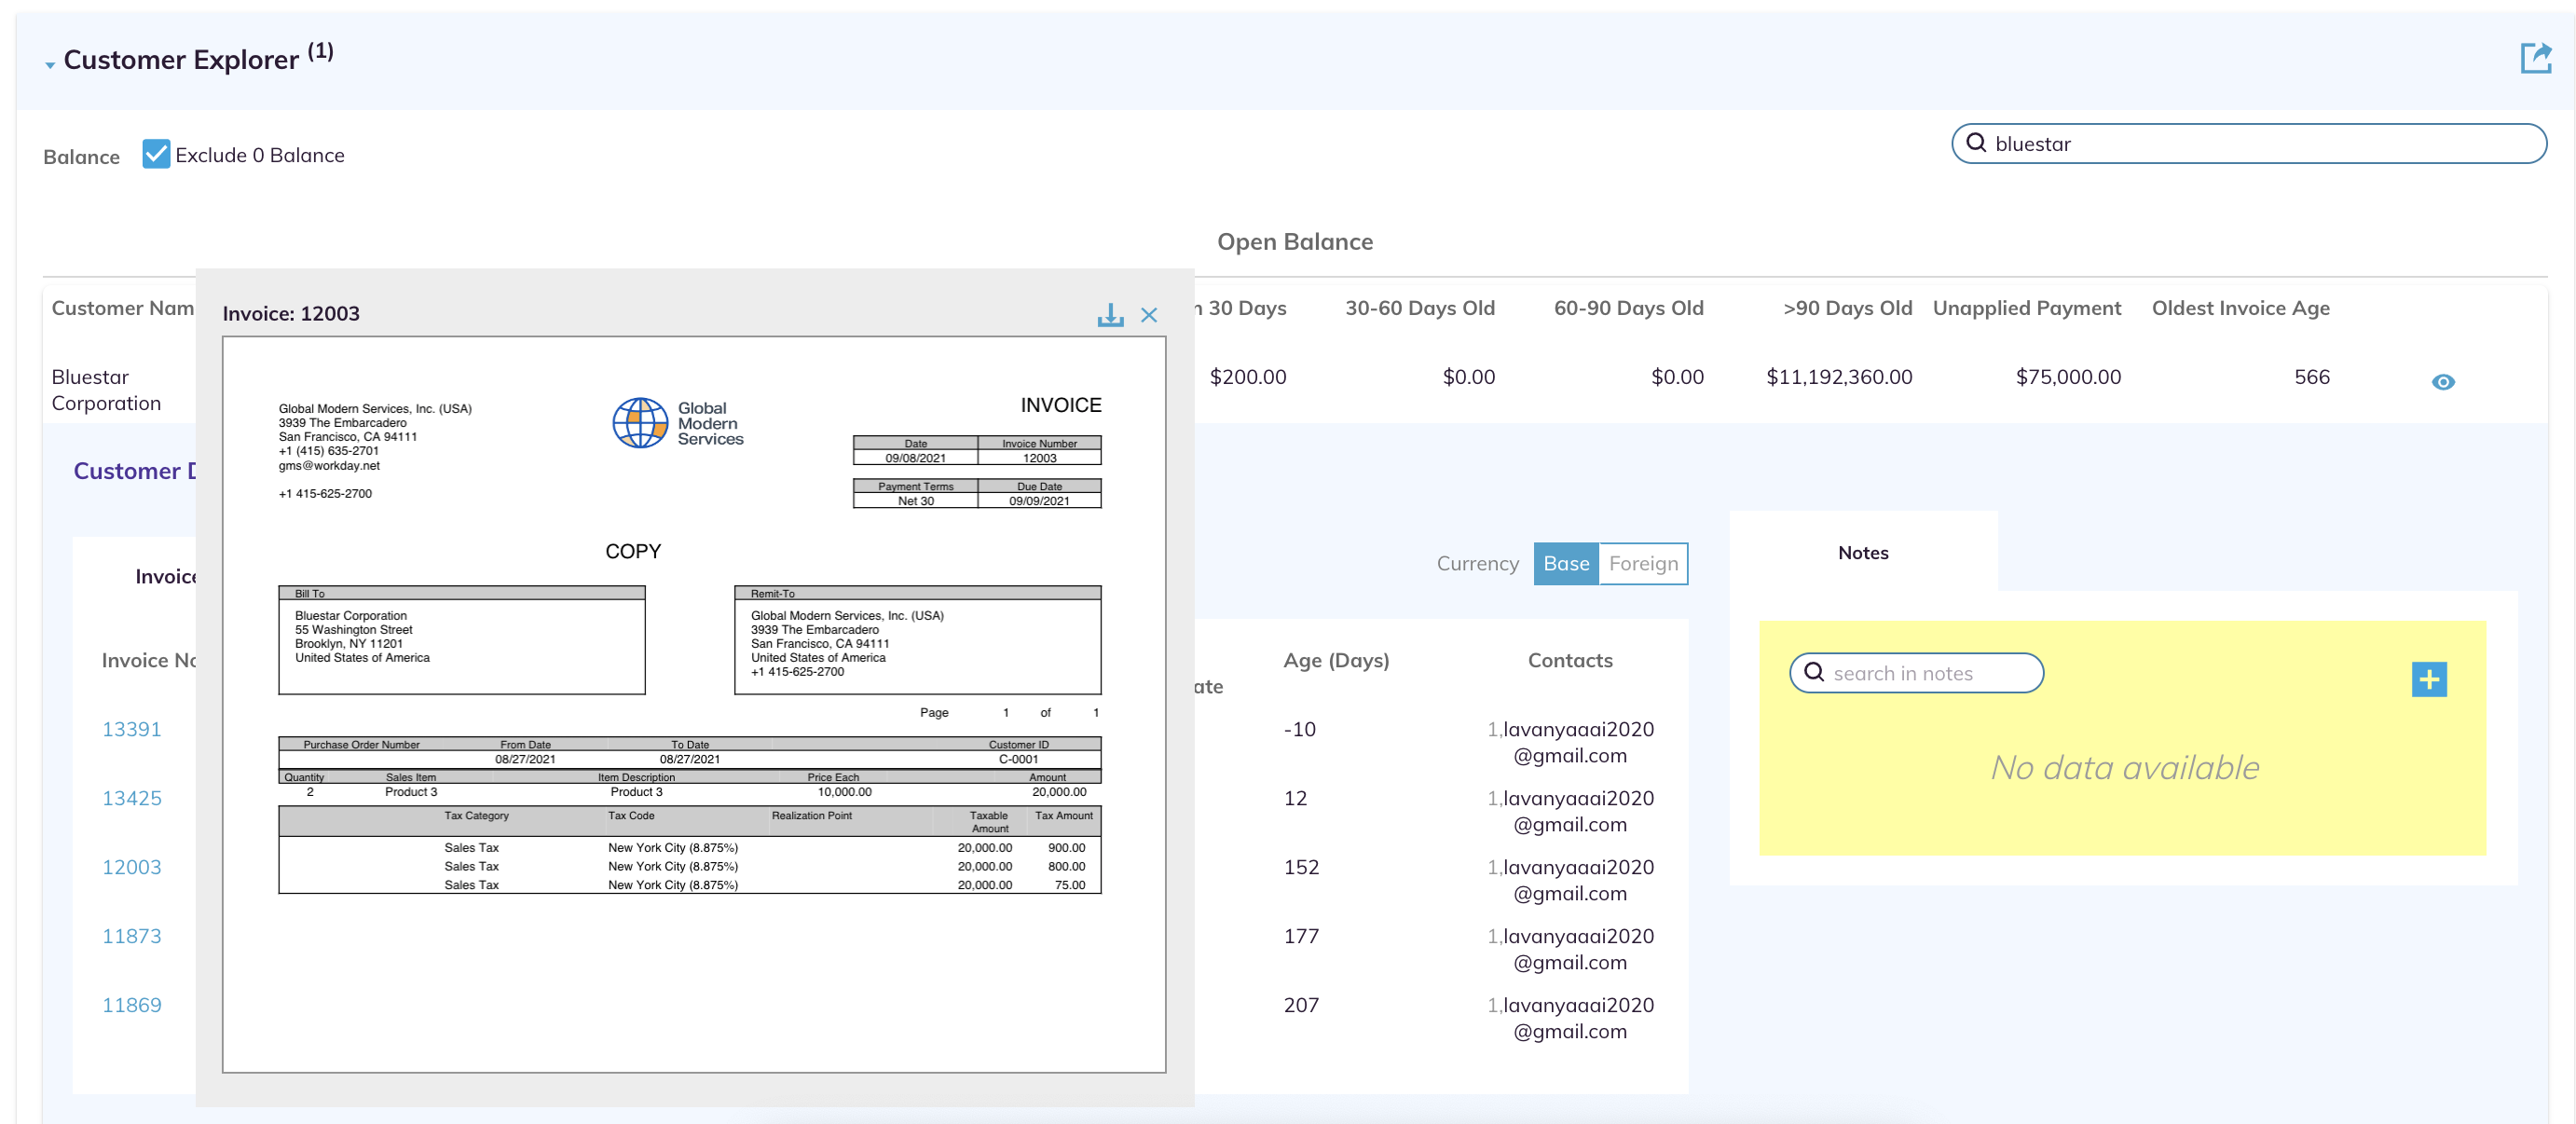
Task: Open invoice 13391
Action: [131, 729]
